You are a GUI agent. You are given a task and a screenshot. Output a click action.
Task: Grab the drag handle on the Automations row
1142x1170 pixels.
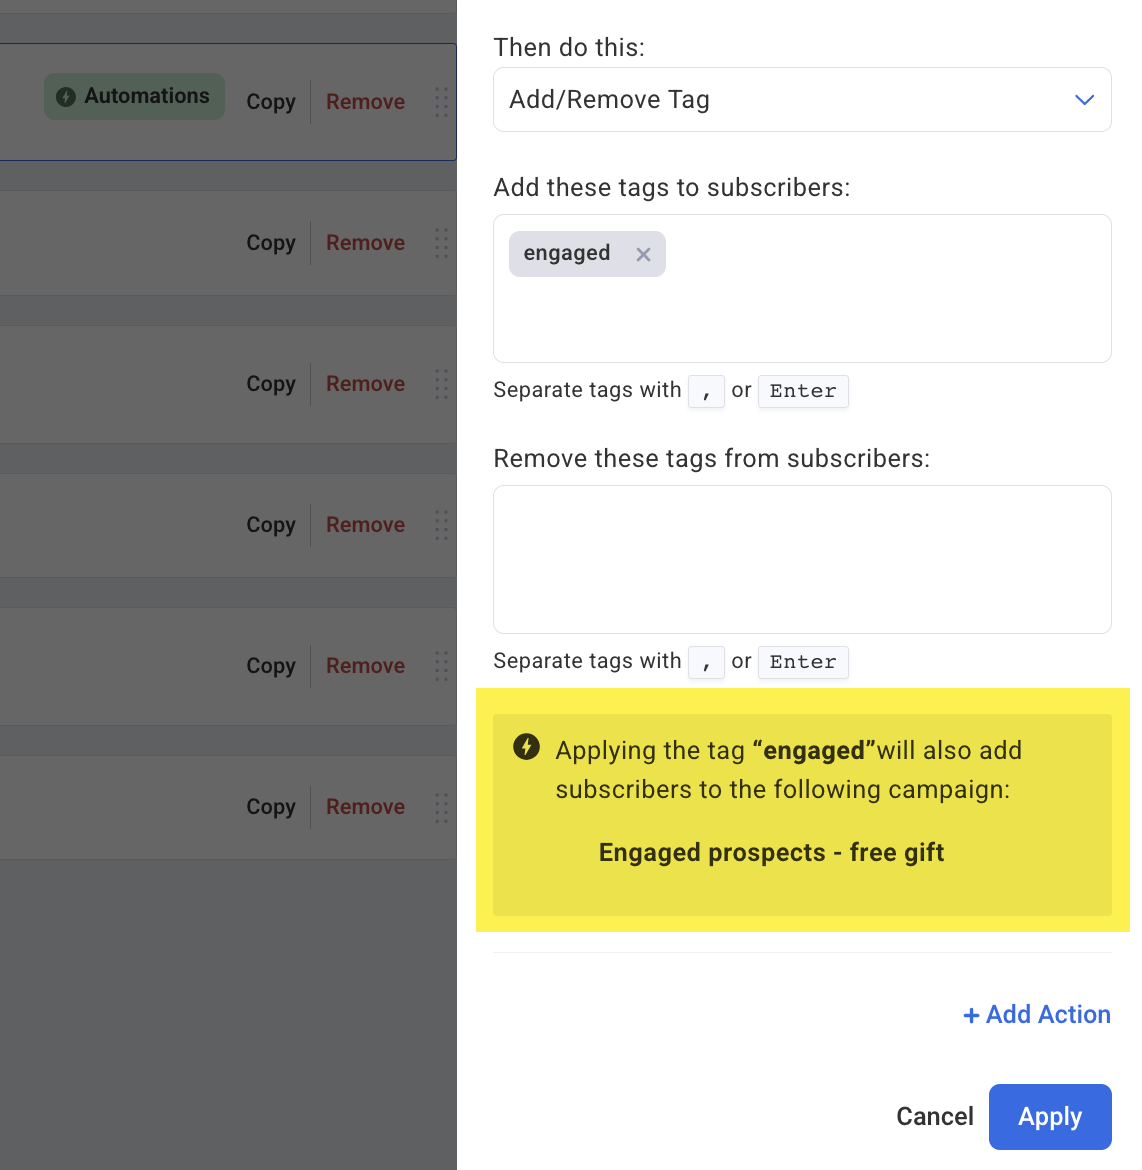click(x=442, y=102)
